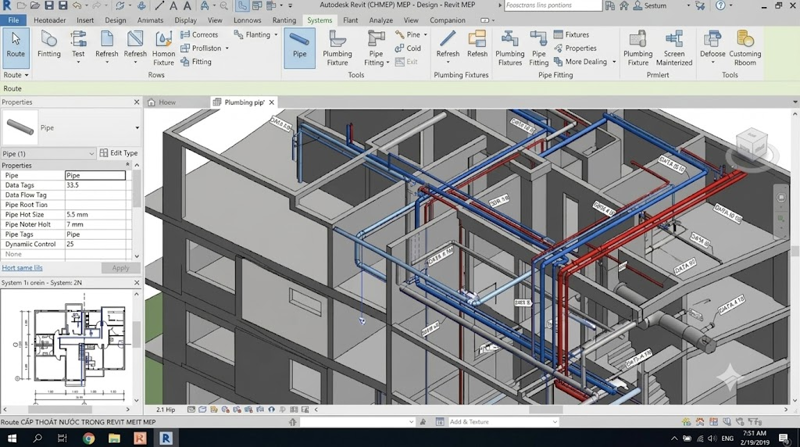Open File Explorer from the taskbar

[114, 438]
